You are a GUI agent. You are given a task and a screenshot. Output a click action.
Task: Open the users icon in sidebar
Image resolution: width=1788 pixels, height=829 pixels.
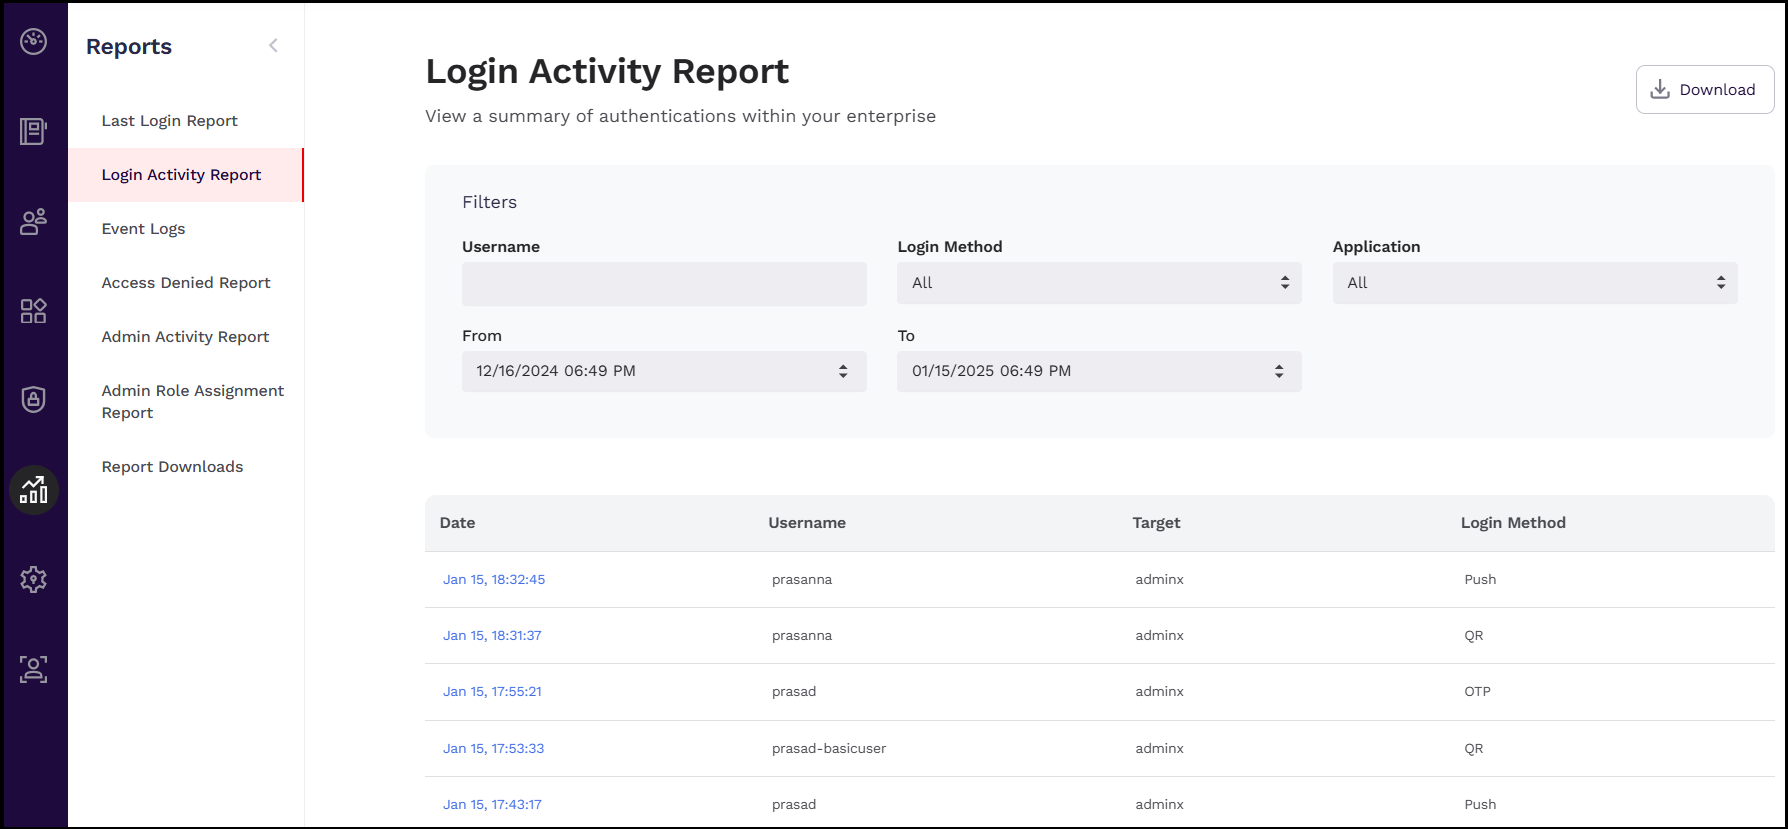click(x=34, y=221)
